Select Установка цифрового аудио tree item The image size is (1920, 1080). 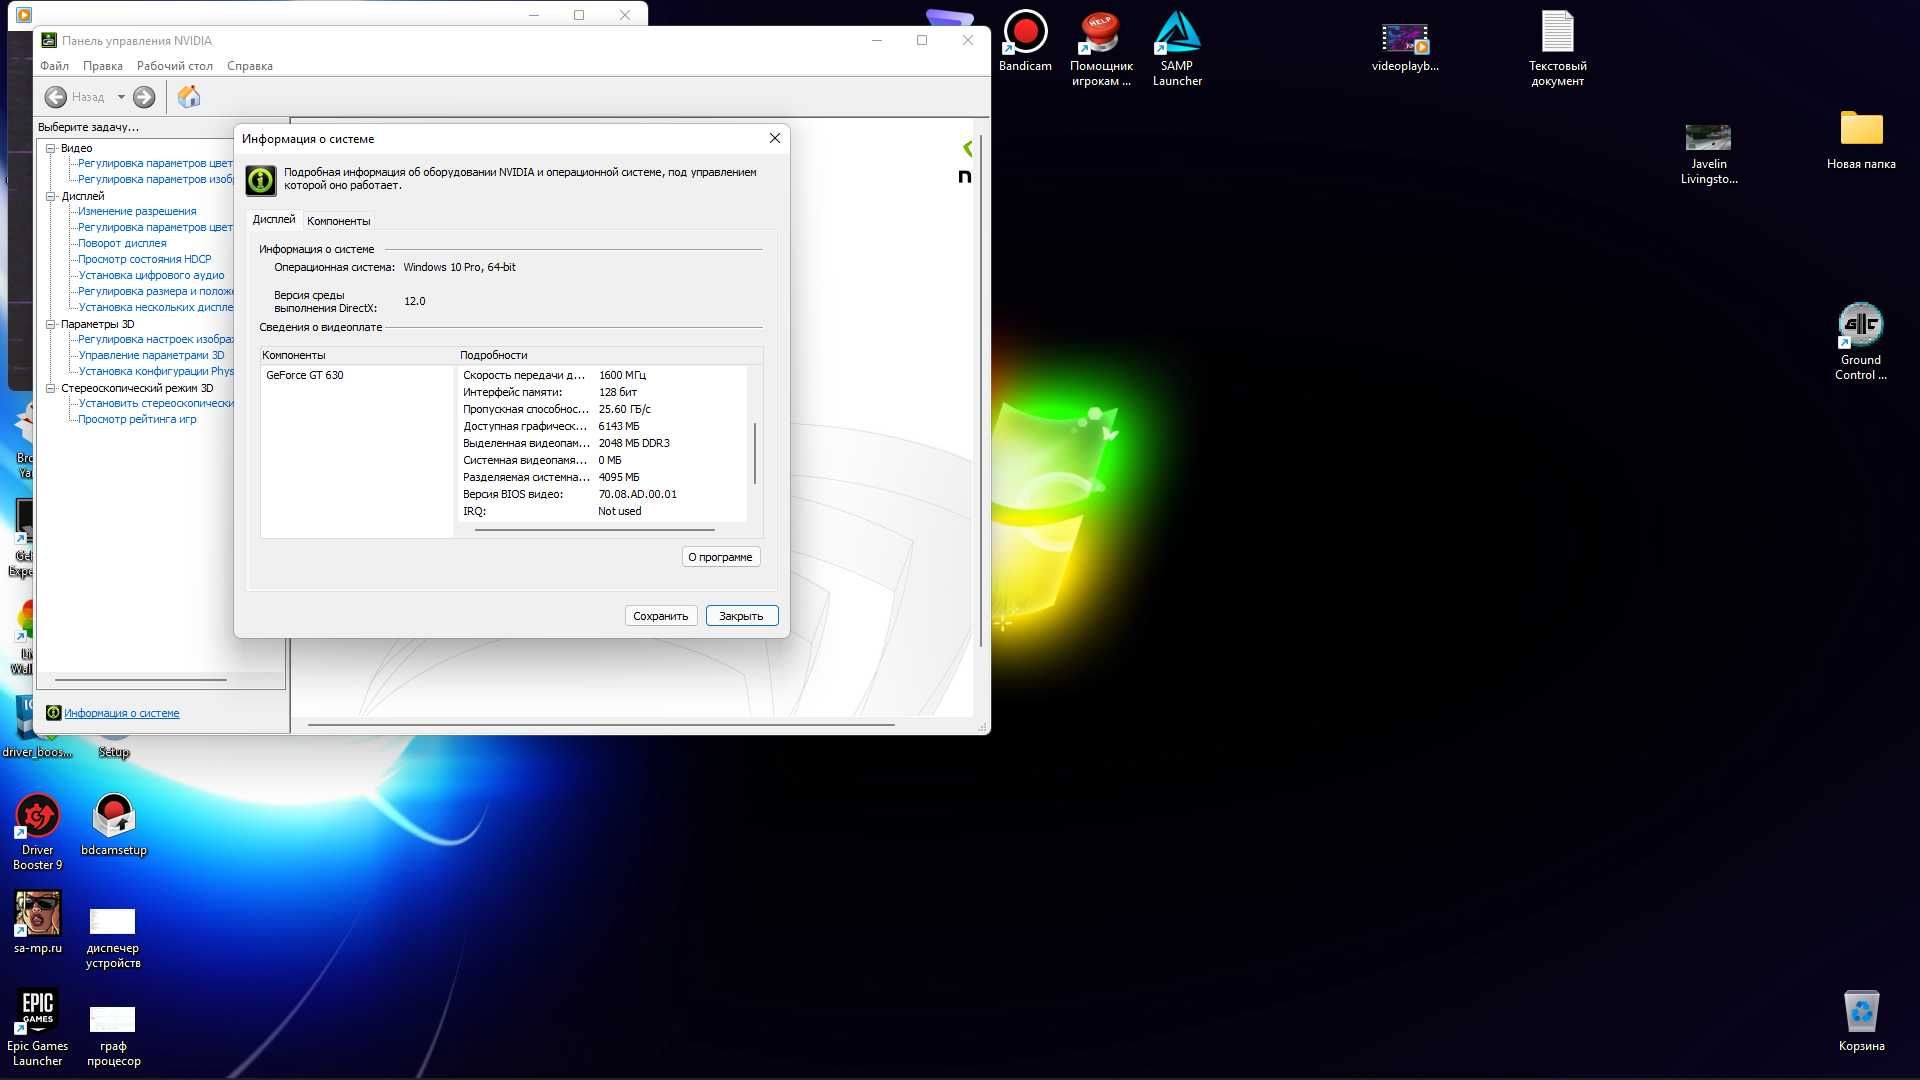[151, 275]
